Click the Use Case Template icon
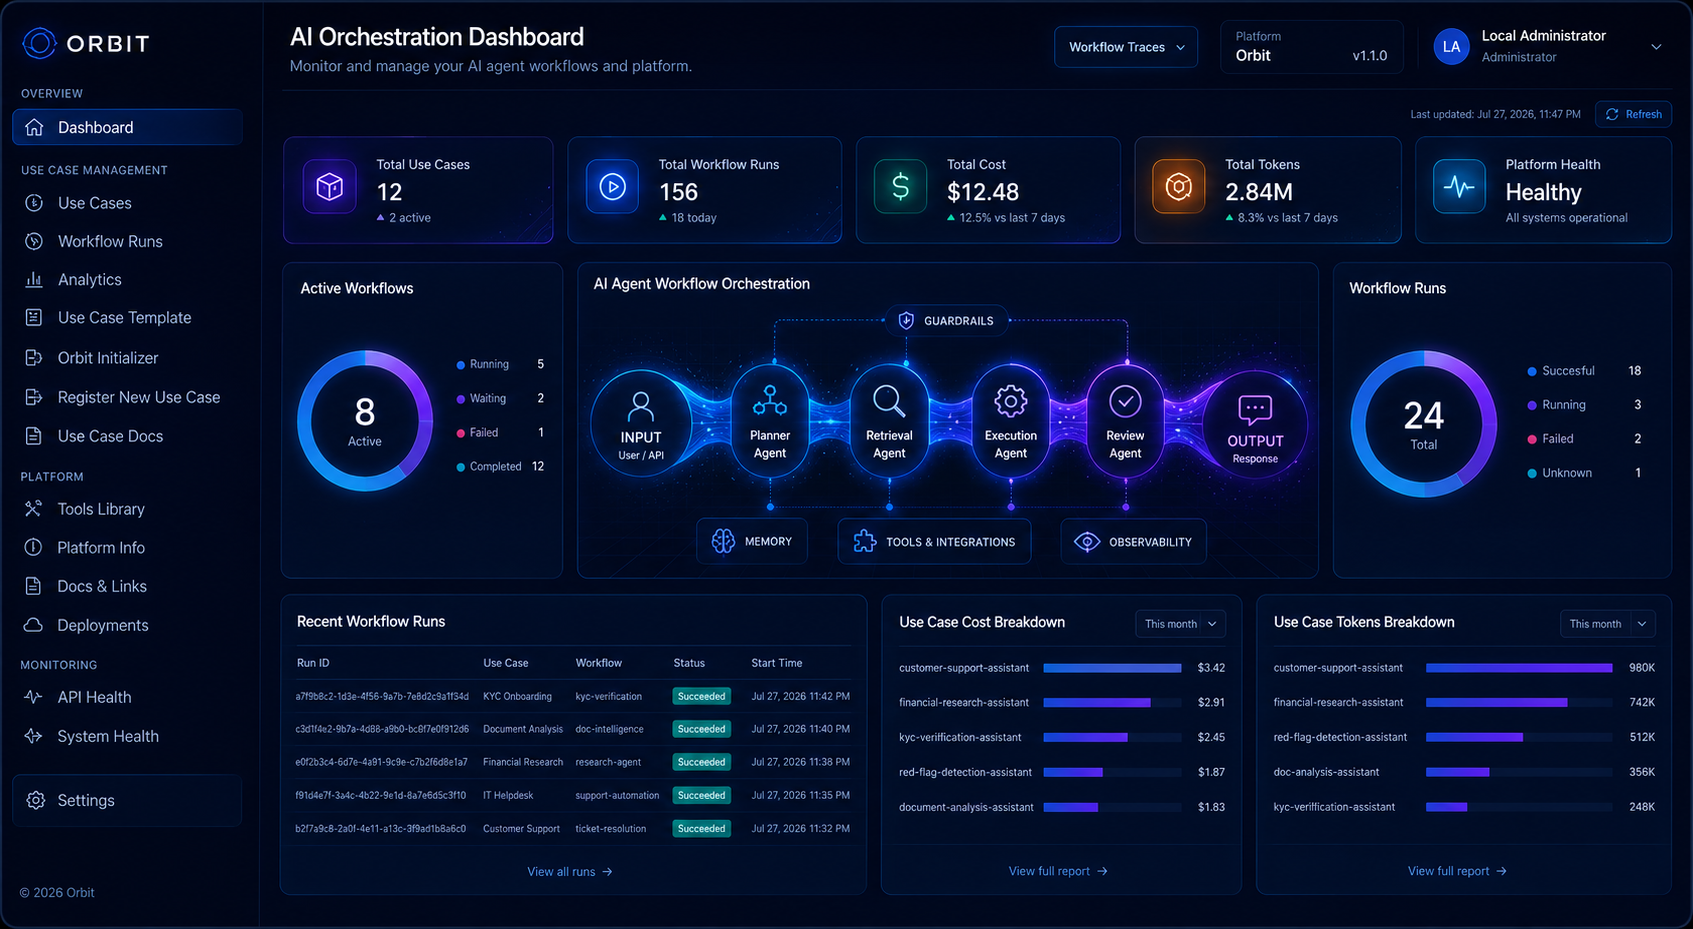This screenshot has height=929, width=1693. point(34,317)
